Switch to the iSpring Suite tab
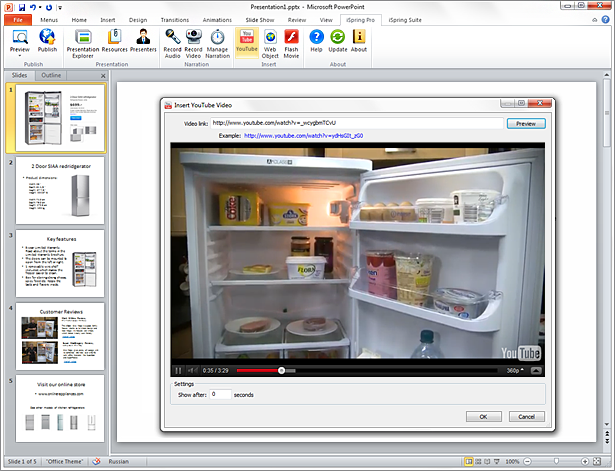This screenshot has width=615, height=471. [x=405, y=20]
